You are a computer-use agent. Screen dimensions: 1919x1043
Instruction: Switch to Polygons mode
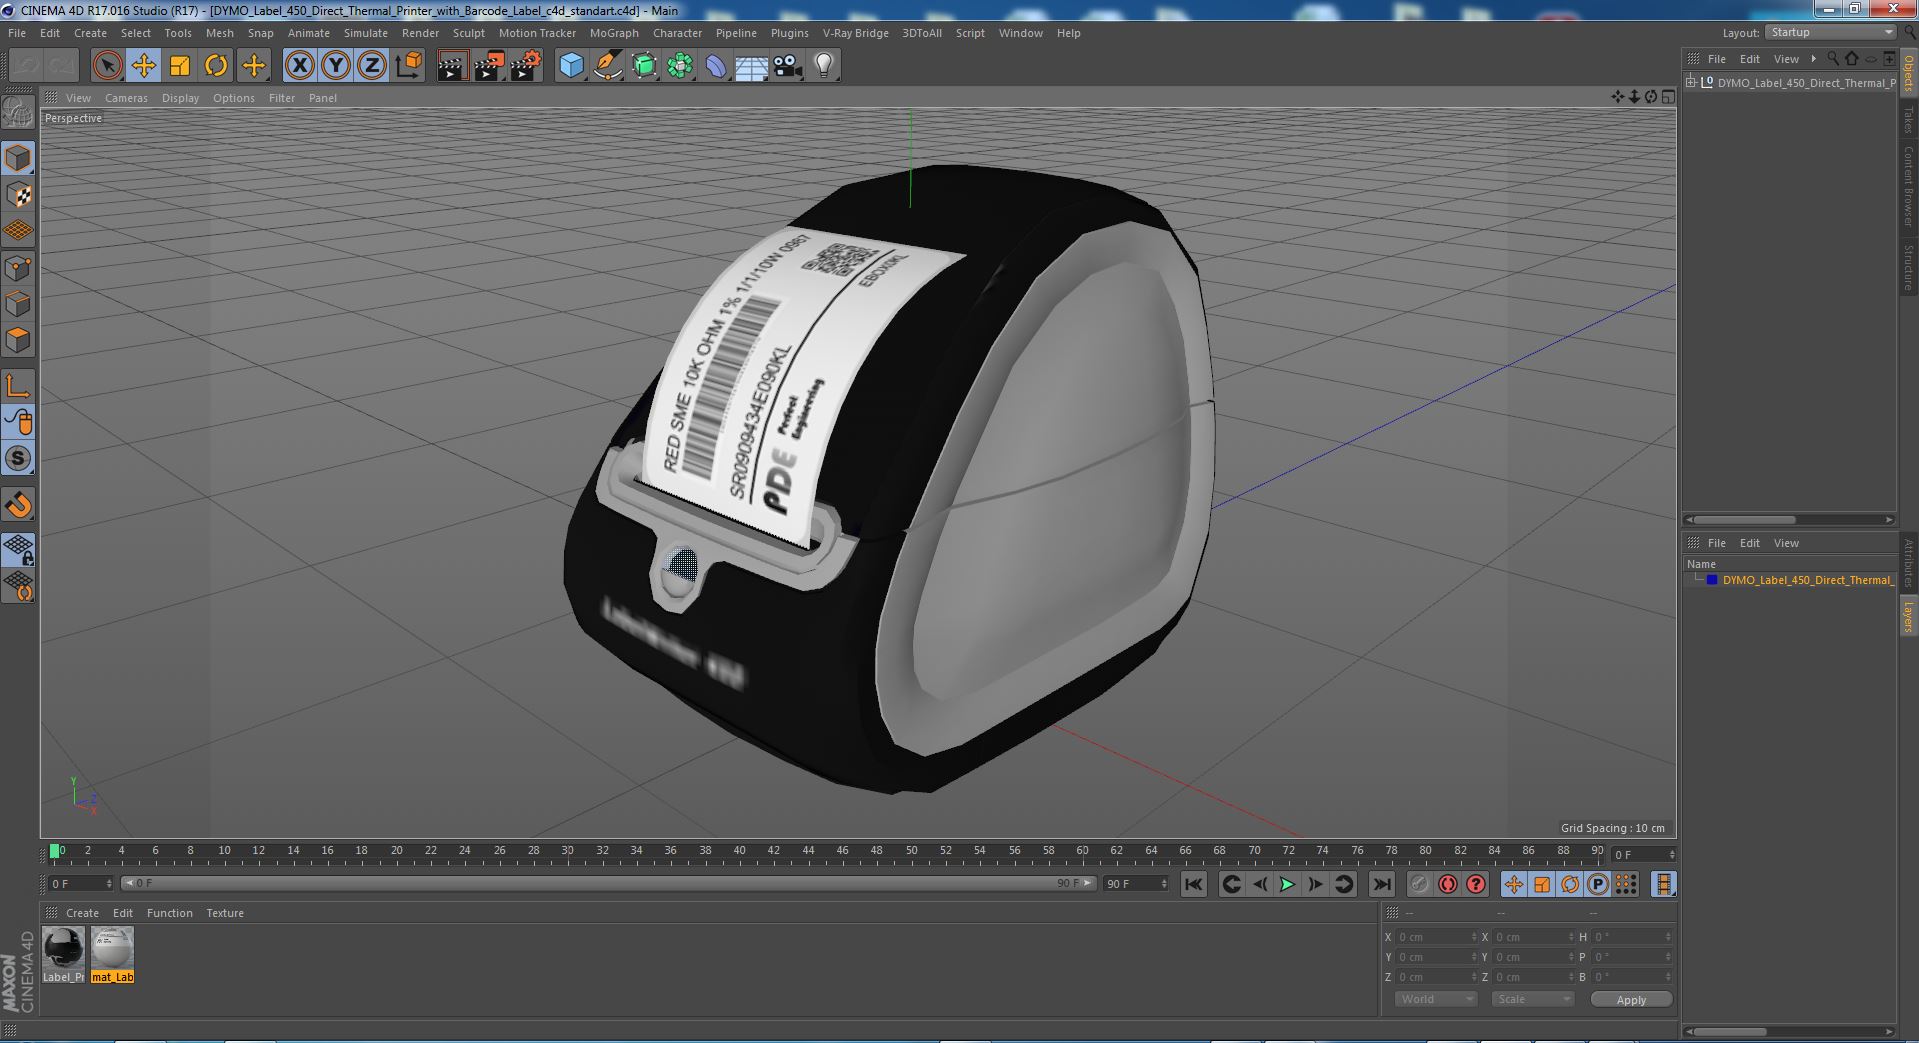coord(18,340)
